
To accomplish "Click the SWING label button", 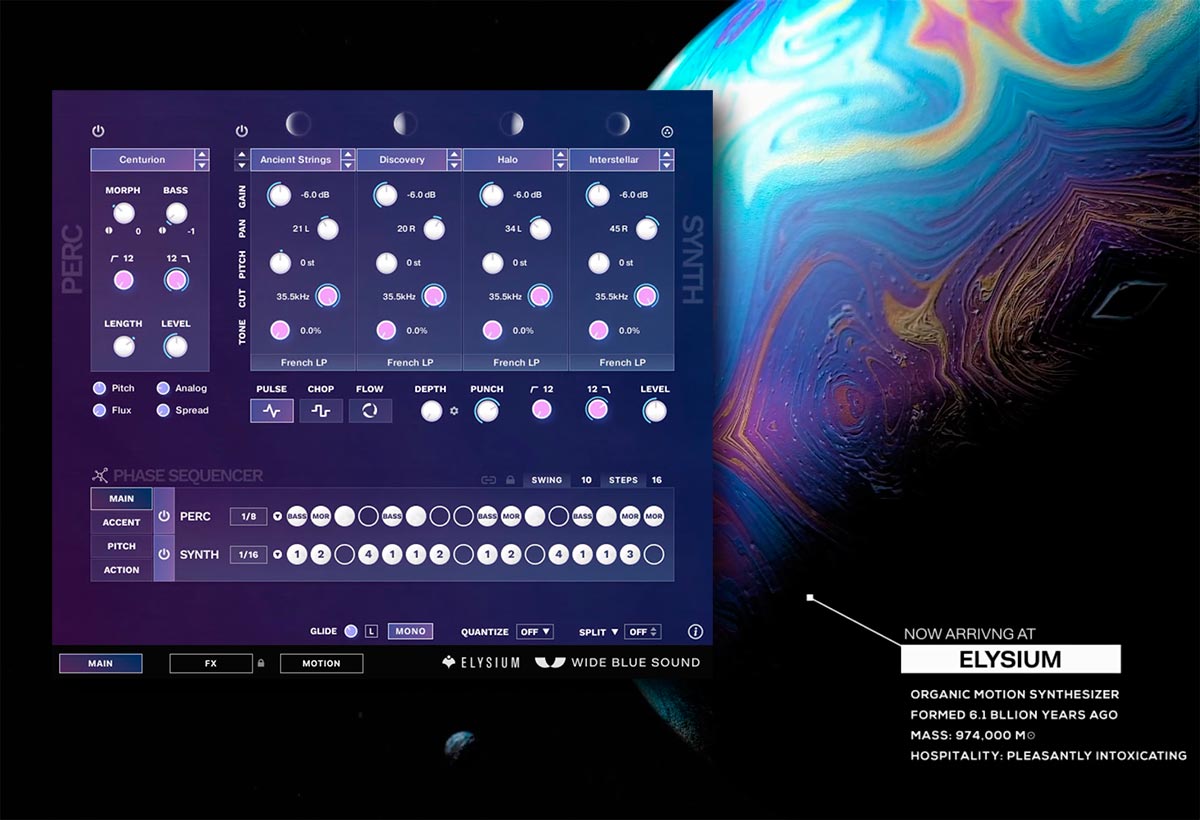I will (546, 480).
